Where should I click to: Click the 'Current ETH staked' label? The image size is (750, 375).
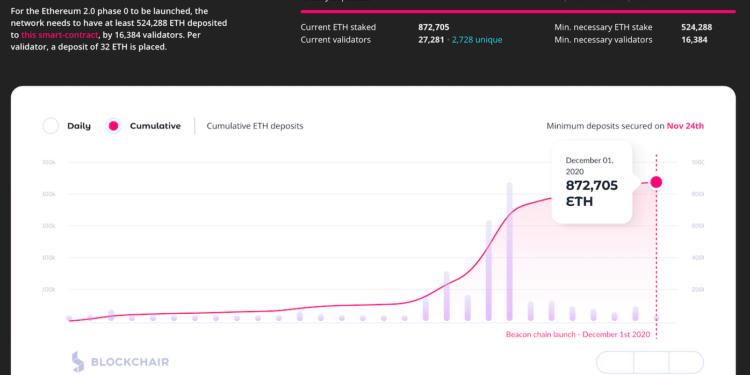tap(338, 27)
